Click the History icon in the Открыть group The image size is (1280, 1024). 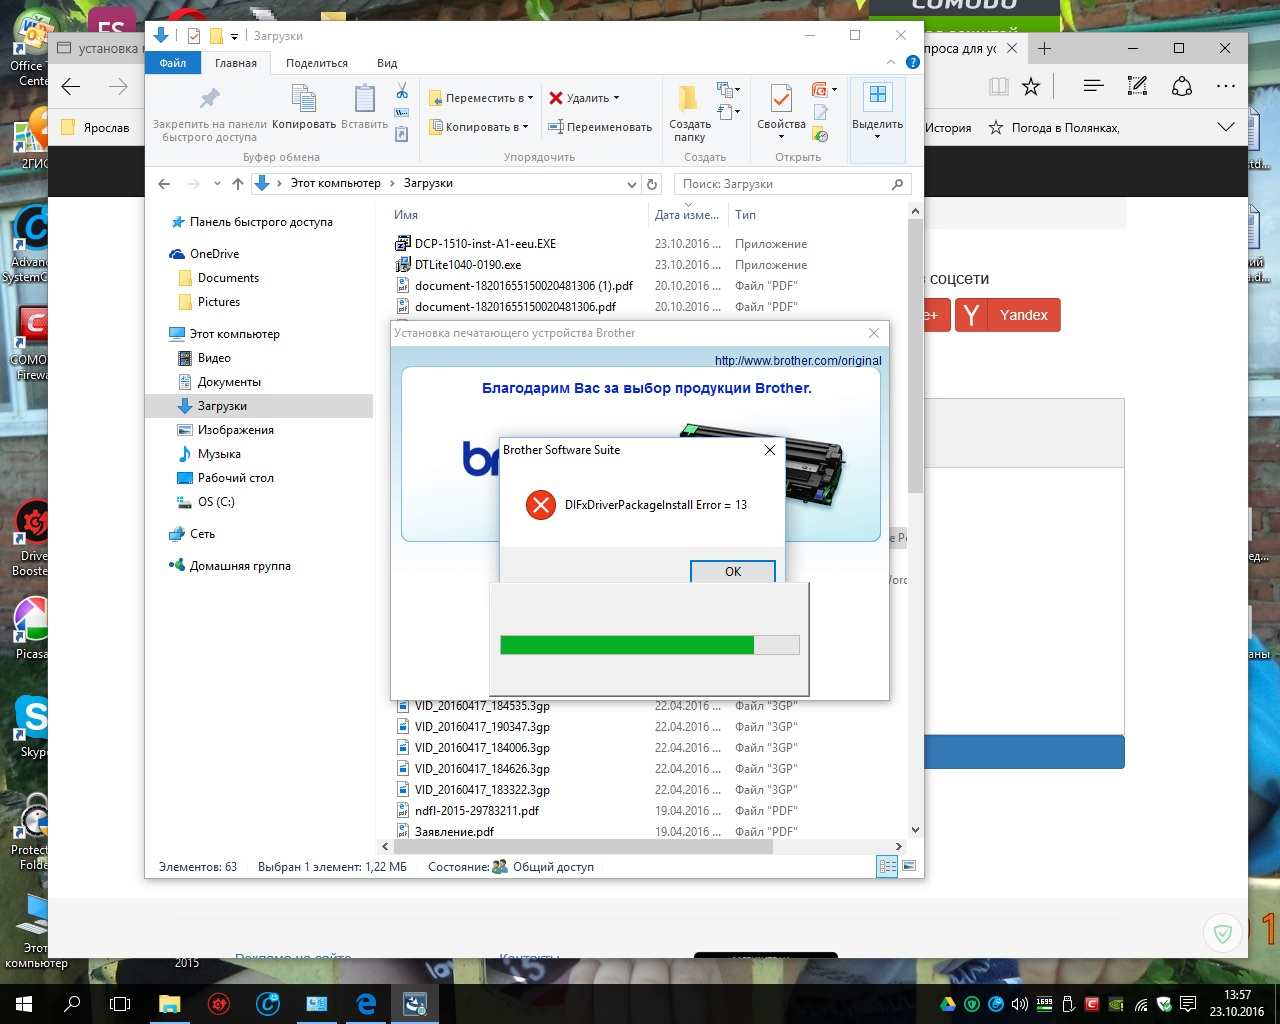[820, 134]
